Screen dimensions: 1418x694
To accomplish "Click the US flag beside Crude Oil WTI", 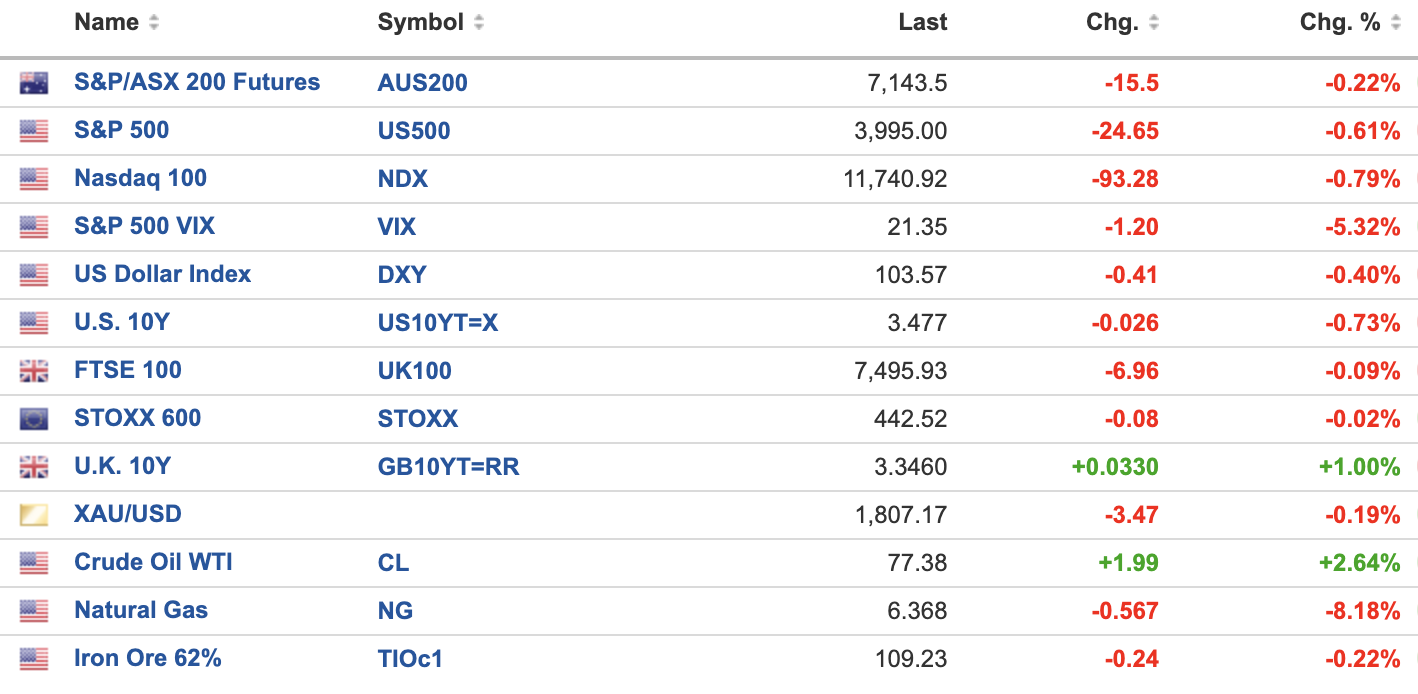I will pos(34,563).
